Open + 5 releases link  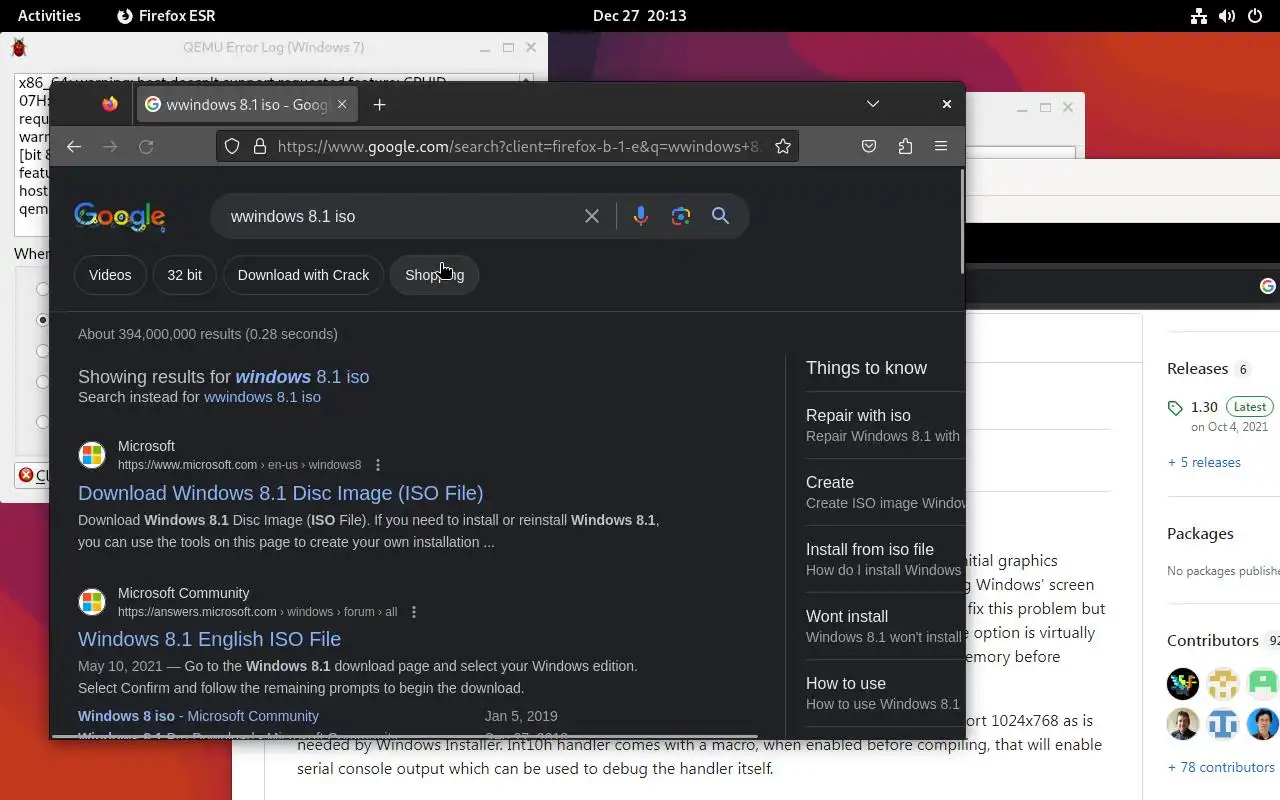[1204, 462]
